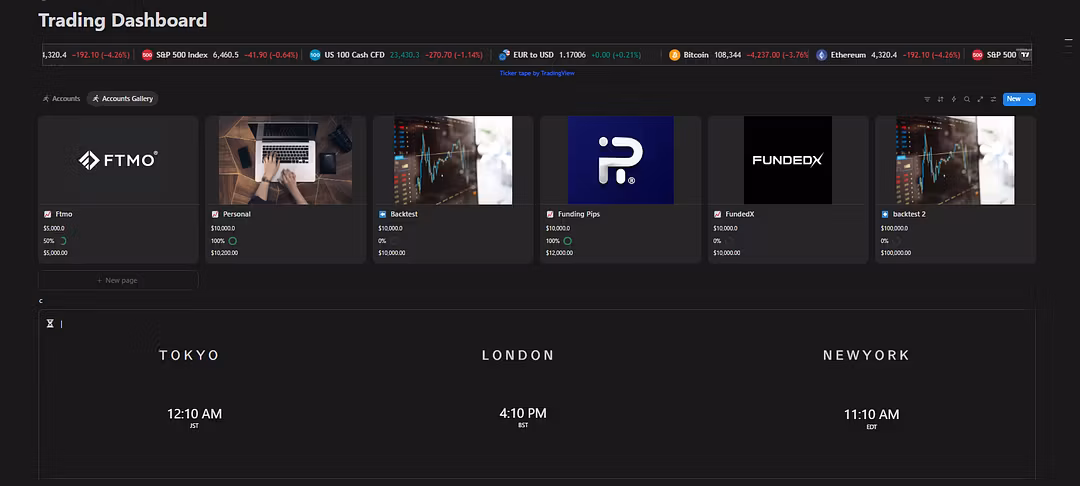Click the hourglass icon above the clocks
1080x486 pixels.
coord(50,324)
